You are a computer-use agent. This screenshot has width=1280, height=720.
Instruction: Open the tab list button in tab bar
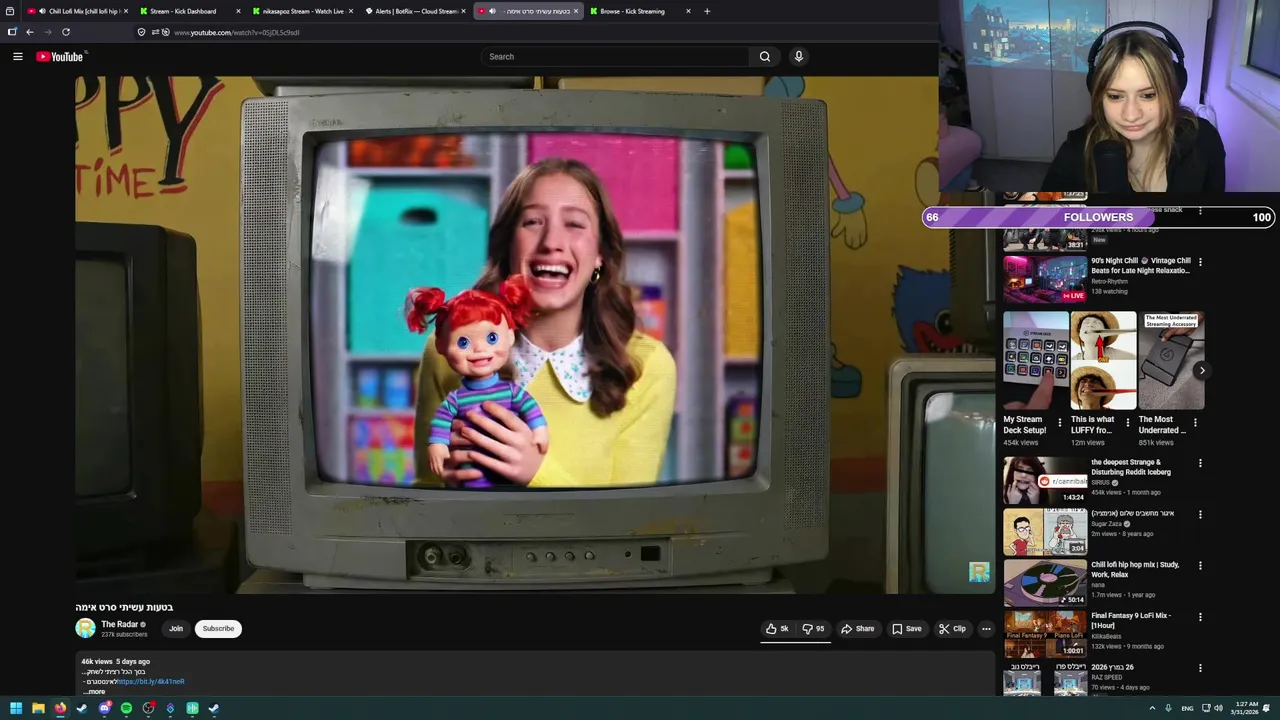[x=10, y=11]
